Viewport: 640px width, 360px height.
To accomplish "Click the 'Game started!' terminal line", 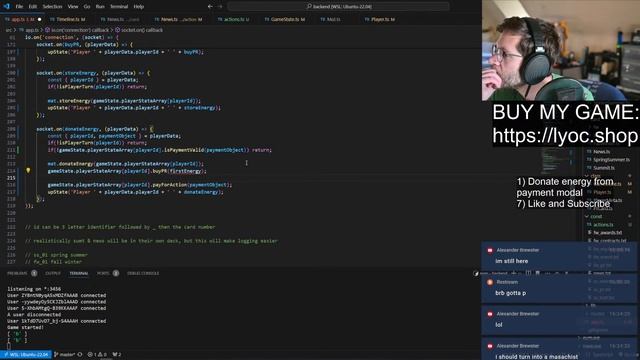I will click(25, 327).
